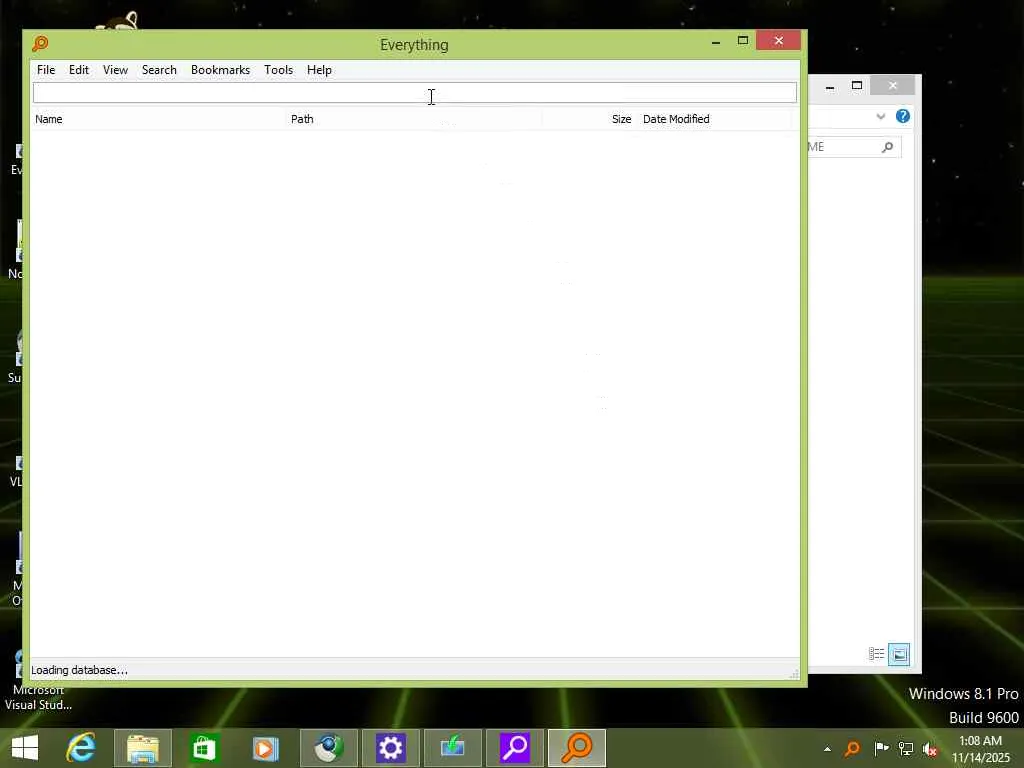Viewport: 1024px width, 768px height.
Task: Minimize the Everything window
Action: (716, 41)
